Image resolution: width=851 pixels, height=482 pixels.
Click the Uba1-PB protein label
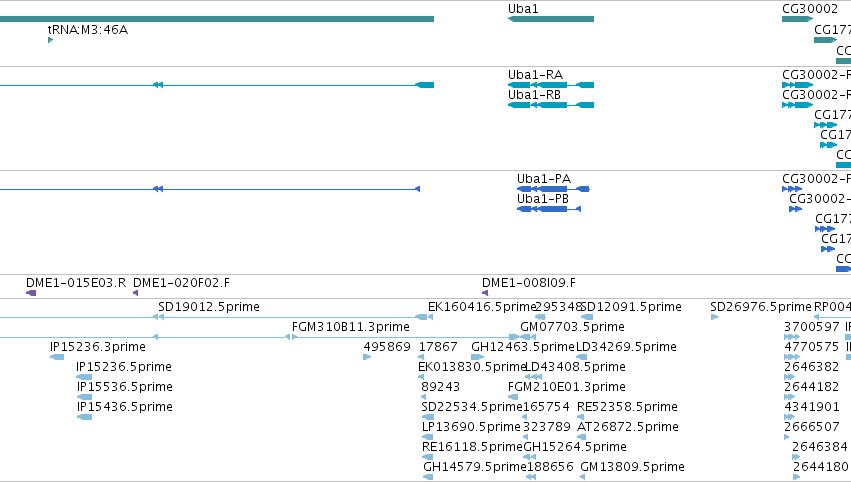coord(543,199)
